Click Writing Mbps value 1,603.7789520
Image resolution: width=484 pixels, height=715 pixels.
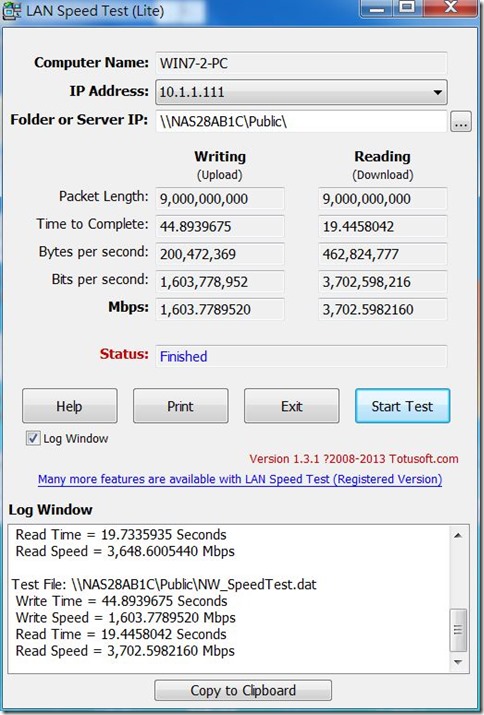pyautogui.click(x=220, y=310)
